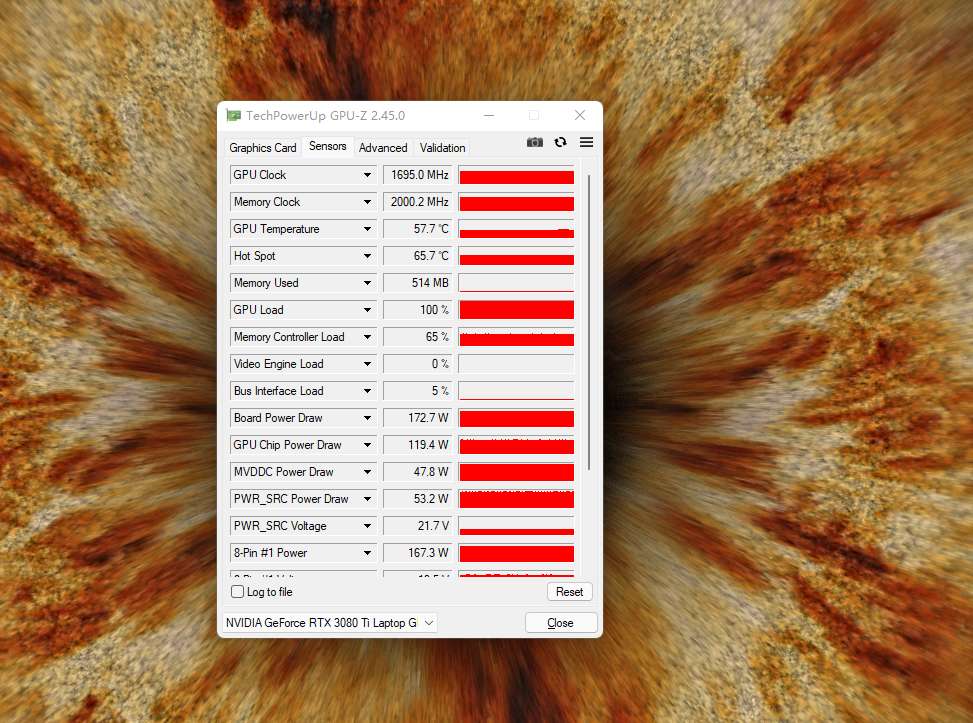Click the 5 % bus interface value
Screen dimensions: 973x723
(x=418, y=391)
